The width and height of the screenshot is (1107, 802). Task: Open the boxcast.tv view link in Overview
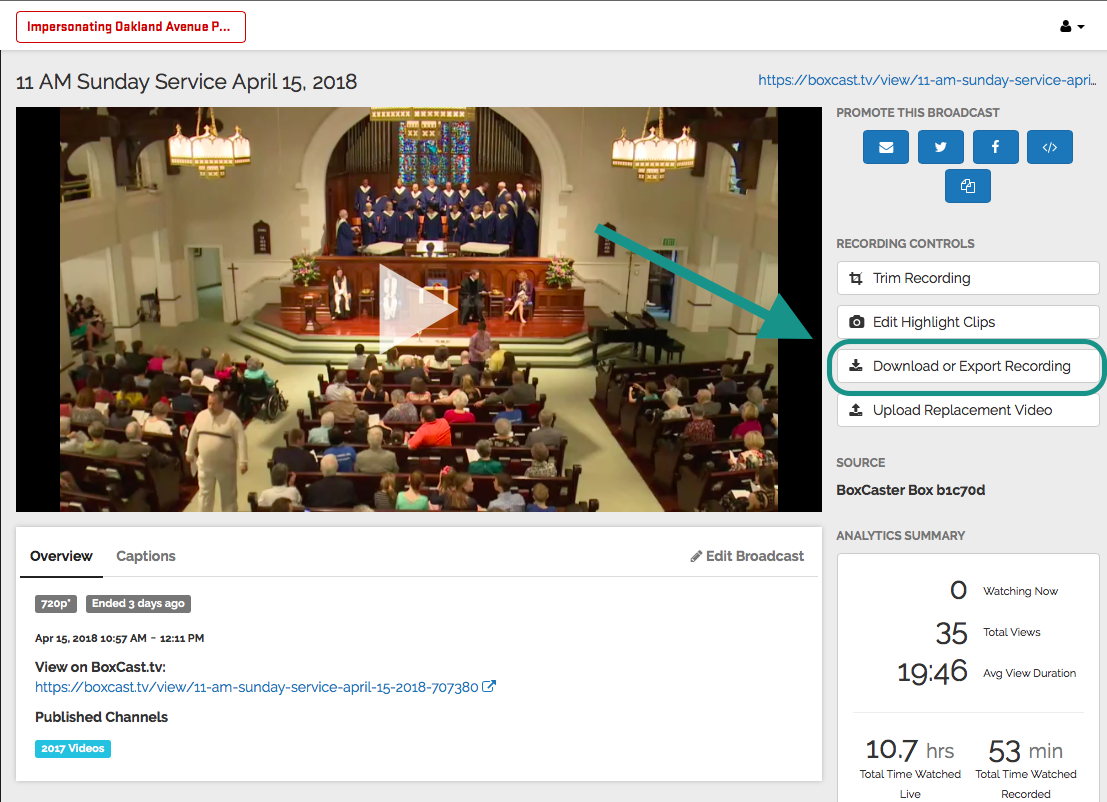(x=256, y=687)
